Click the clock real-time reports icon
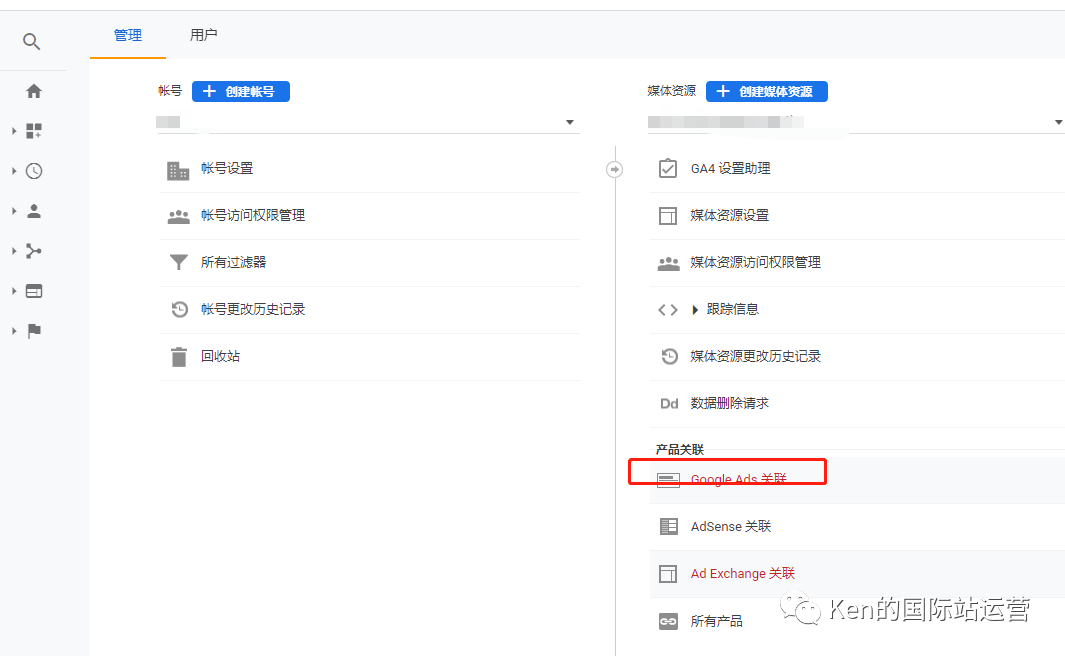 click(34, 171)
